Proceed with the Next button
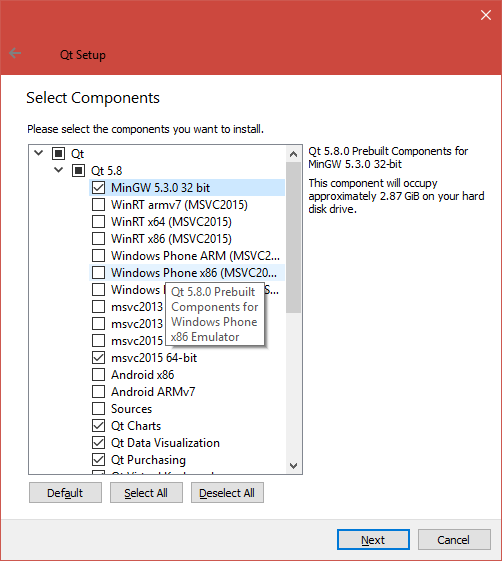The height and width of the screenshot is (561, 502). 373,540
